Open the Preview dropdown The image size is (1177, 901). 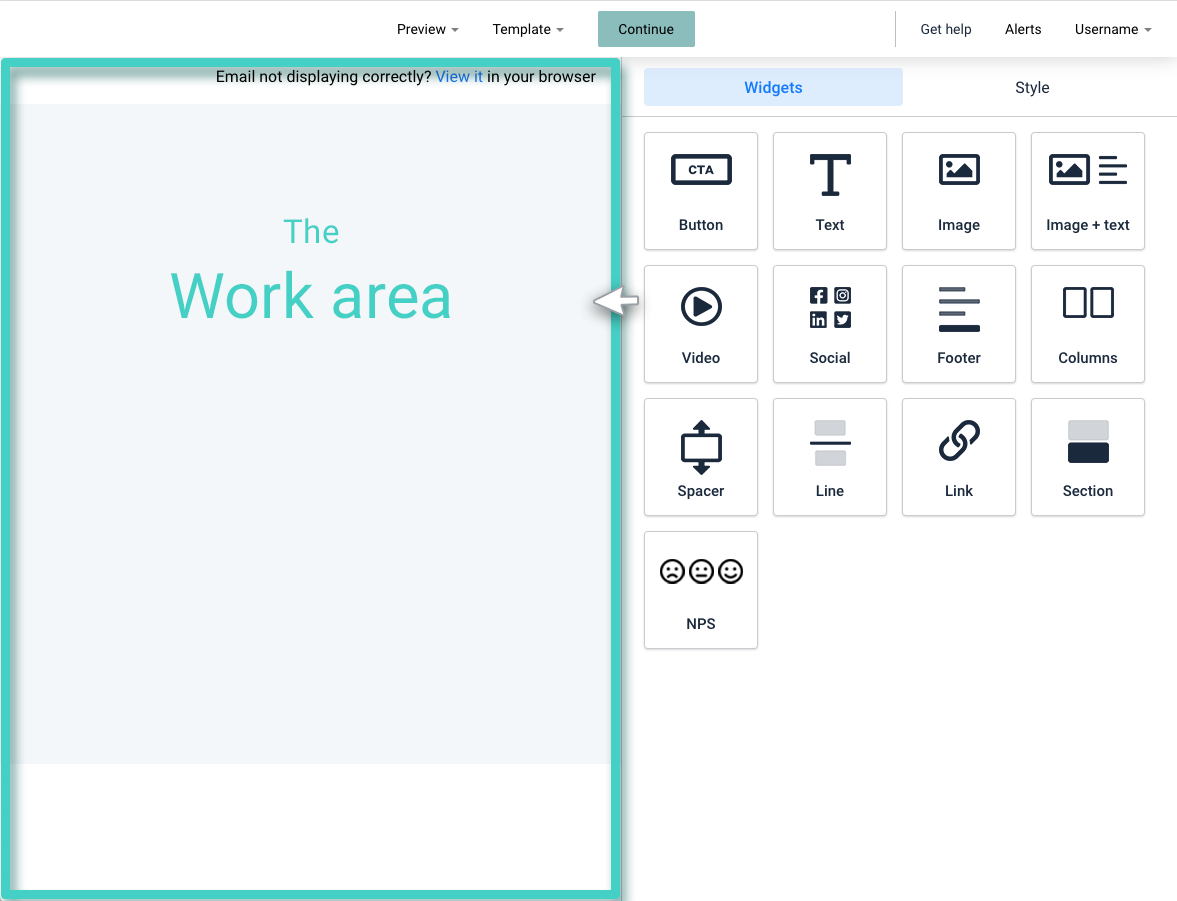pyautogui.click(x=427, y=29)
